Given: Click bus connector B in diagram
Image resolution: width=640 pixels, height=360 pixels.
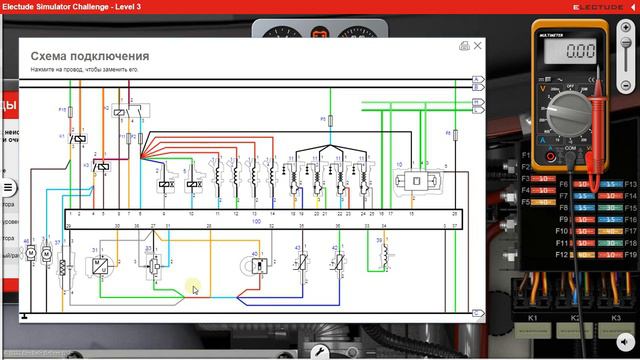Looking at the screenshot, I should pyautogui.click(x=478, y=87).
